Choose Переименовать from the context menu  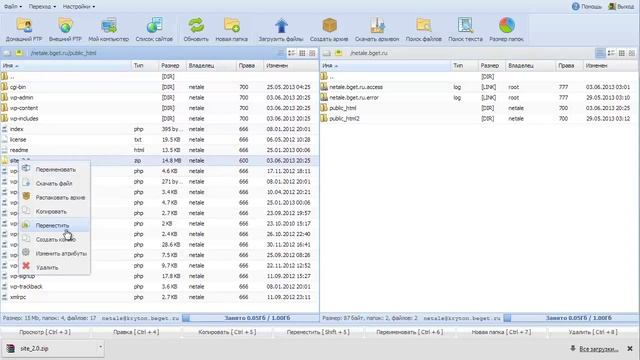[x=56, y=169]
